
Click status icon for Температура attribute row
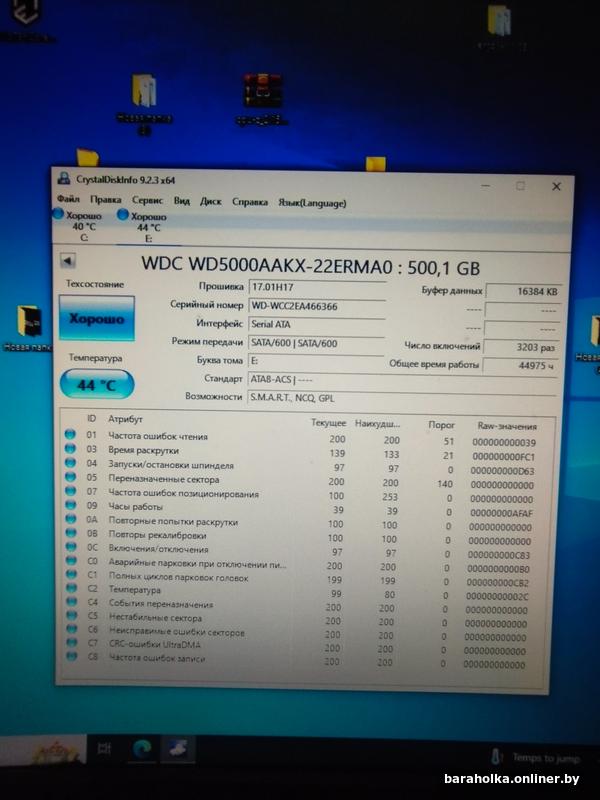(71, 588)
